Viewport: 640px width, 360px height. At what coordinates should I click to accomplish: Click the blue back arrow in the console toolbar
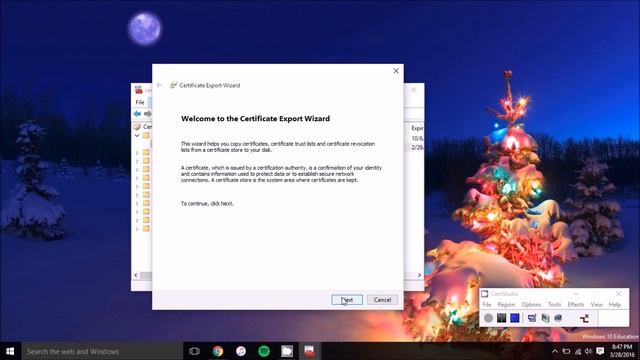pyautogui.click(x=137, y=114)
